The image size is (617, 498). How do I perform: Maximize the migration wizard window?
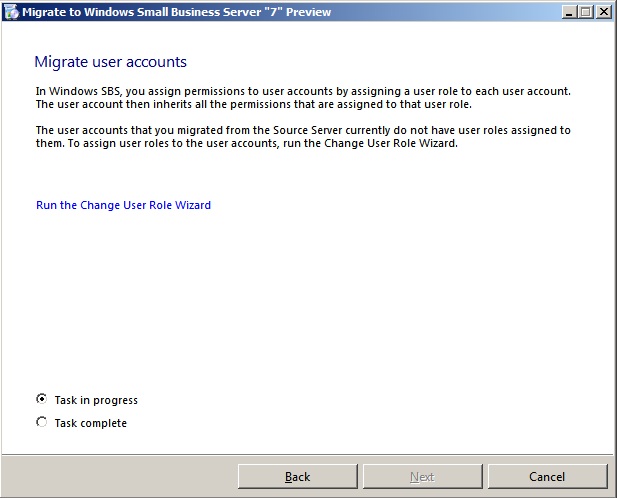click(585, 12)
